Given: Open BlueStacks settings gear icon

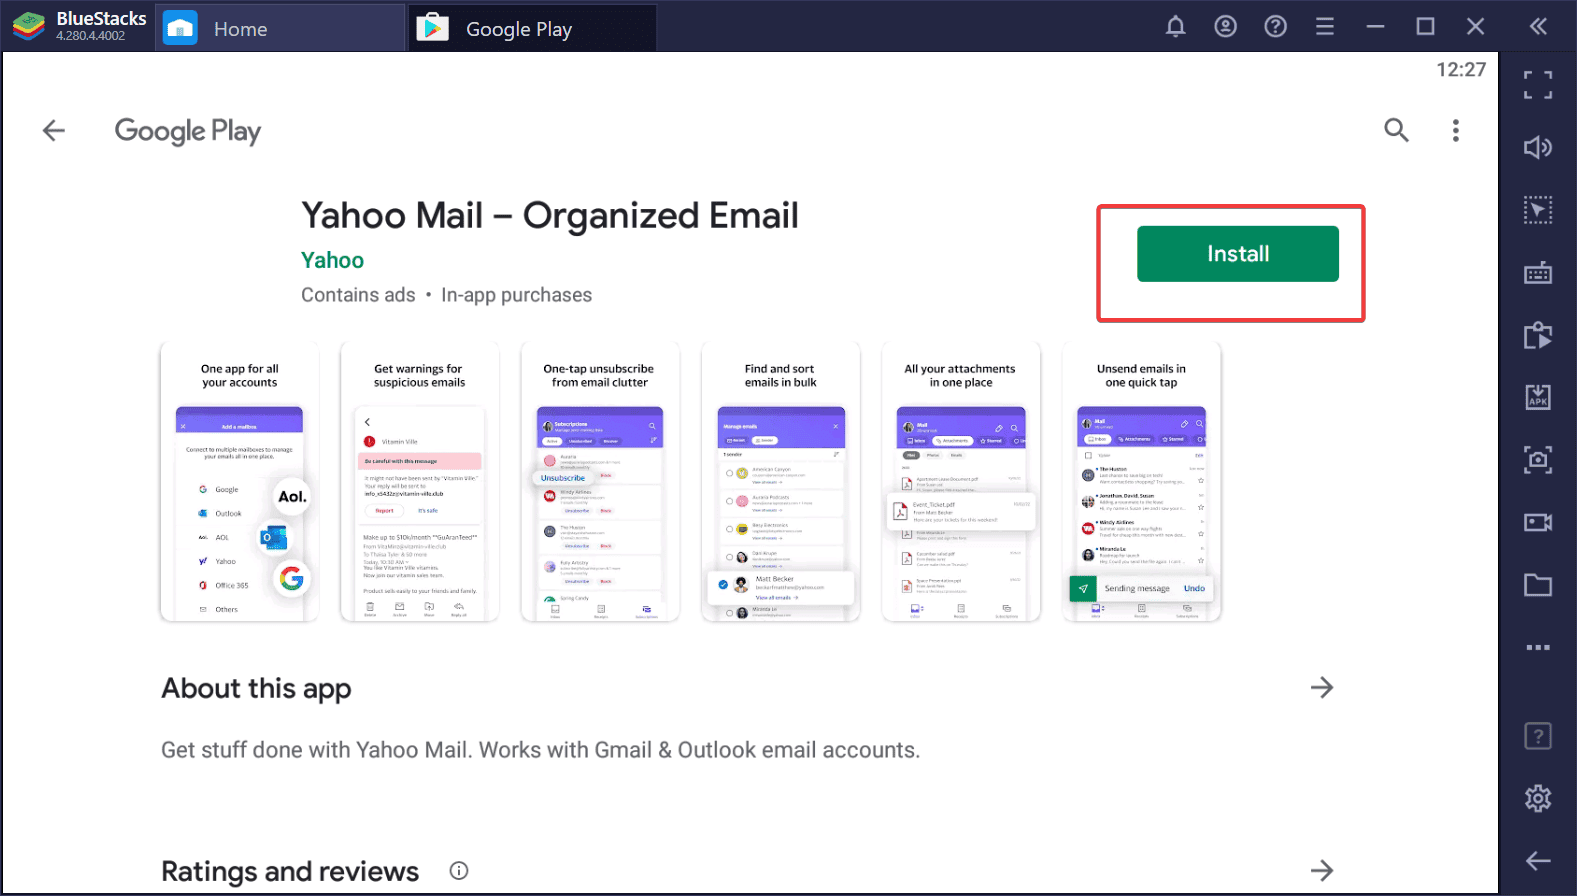Looking at the screenshot, I should point(1538,798).
